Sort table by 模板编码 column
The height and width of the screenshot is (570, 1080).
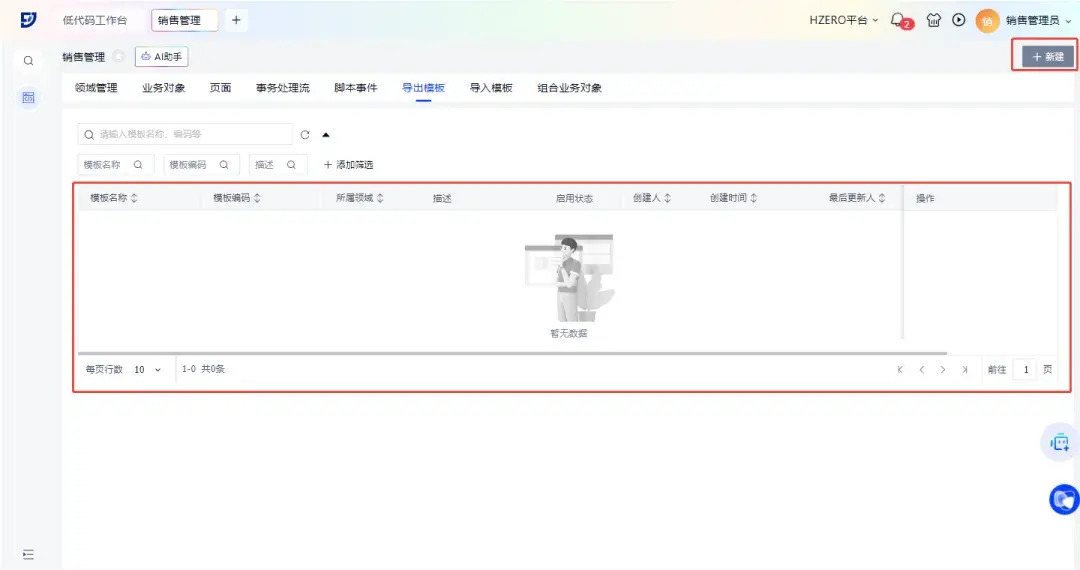coord(258,198)
